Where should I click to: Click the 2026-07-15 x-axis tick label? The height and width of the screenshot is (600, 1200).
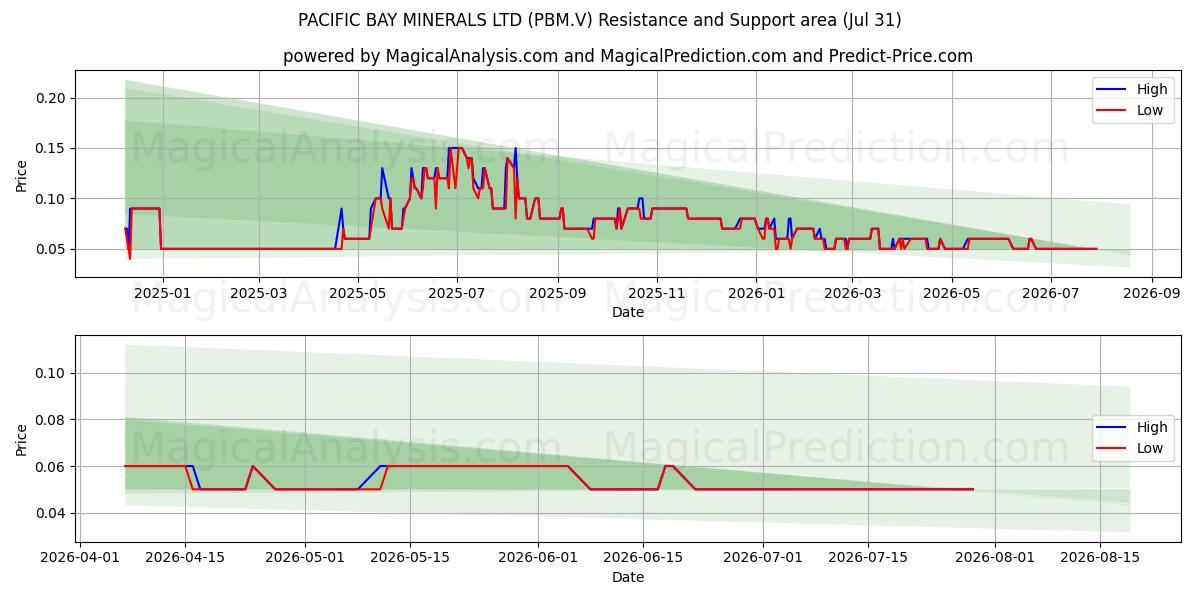[868, 558]
